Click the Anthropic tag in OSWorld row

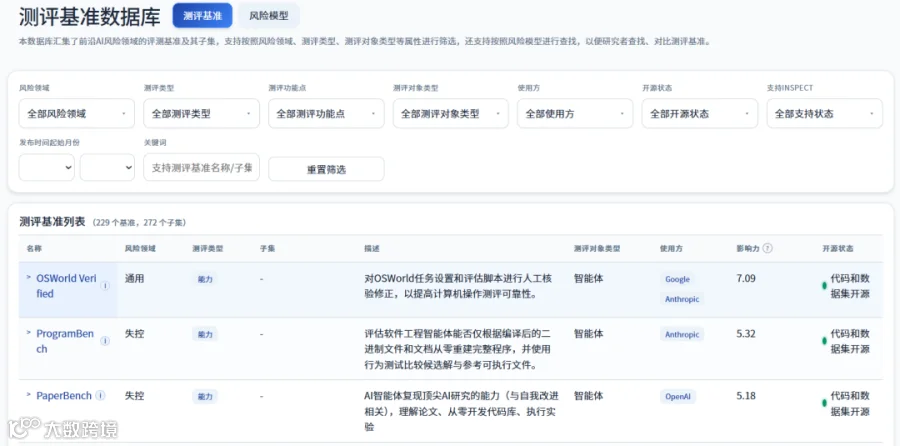click(x=682, y=299)
